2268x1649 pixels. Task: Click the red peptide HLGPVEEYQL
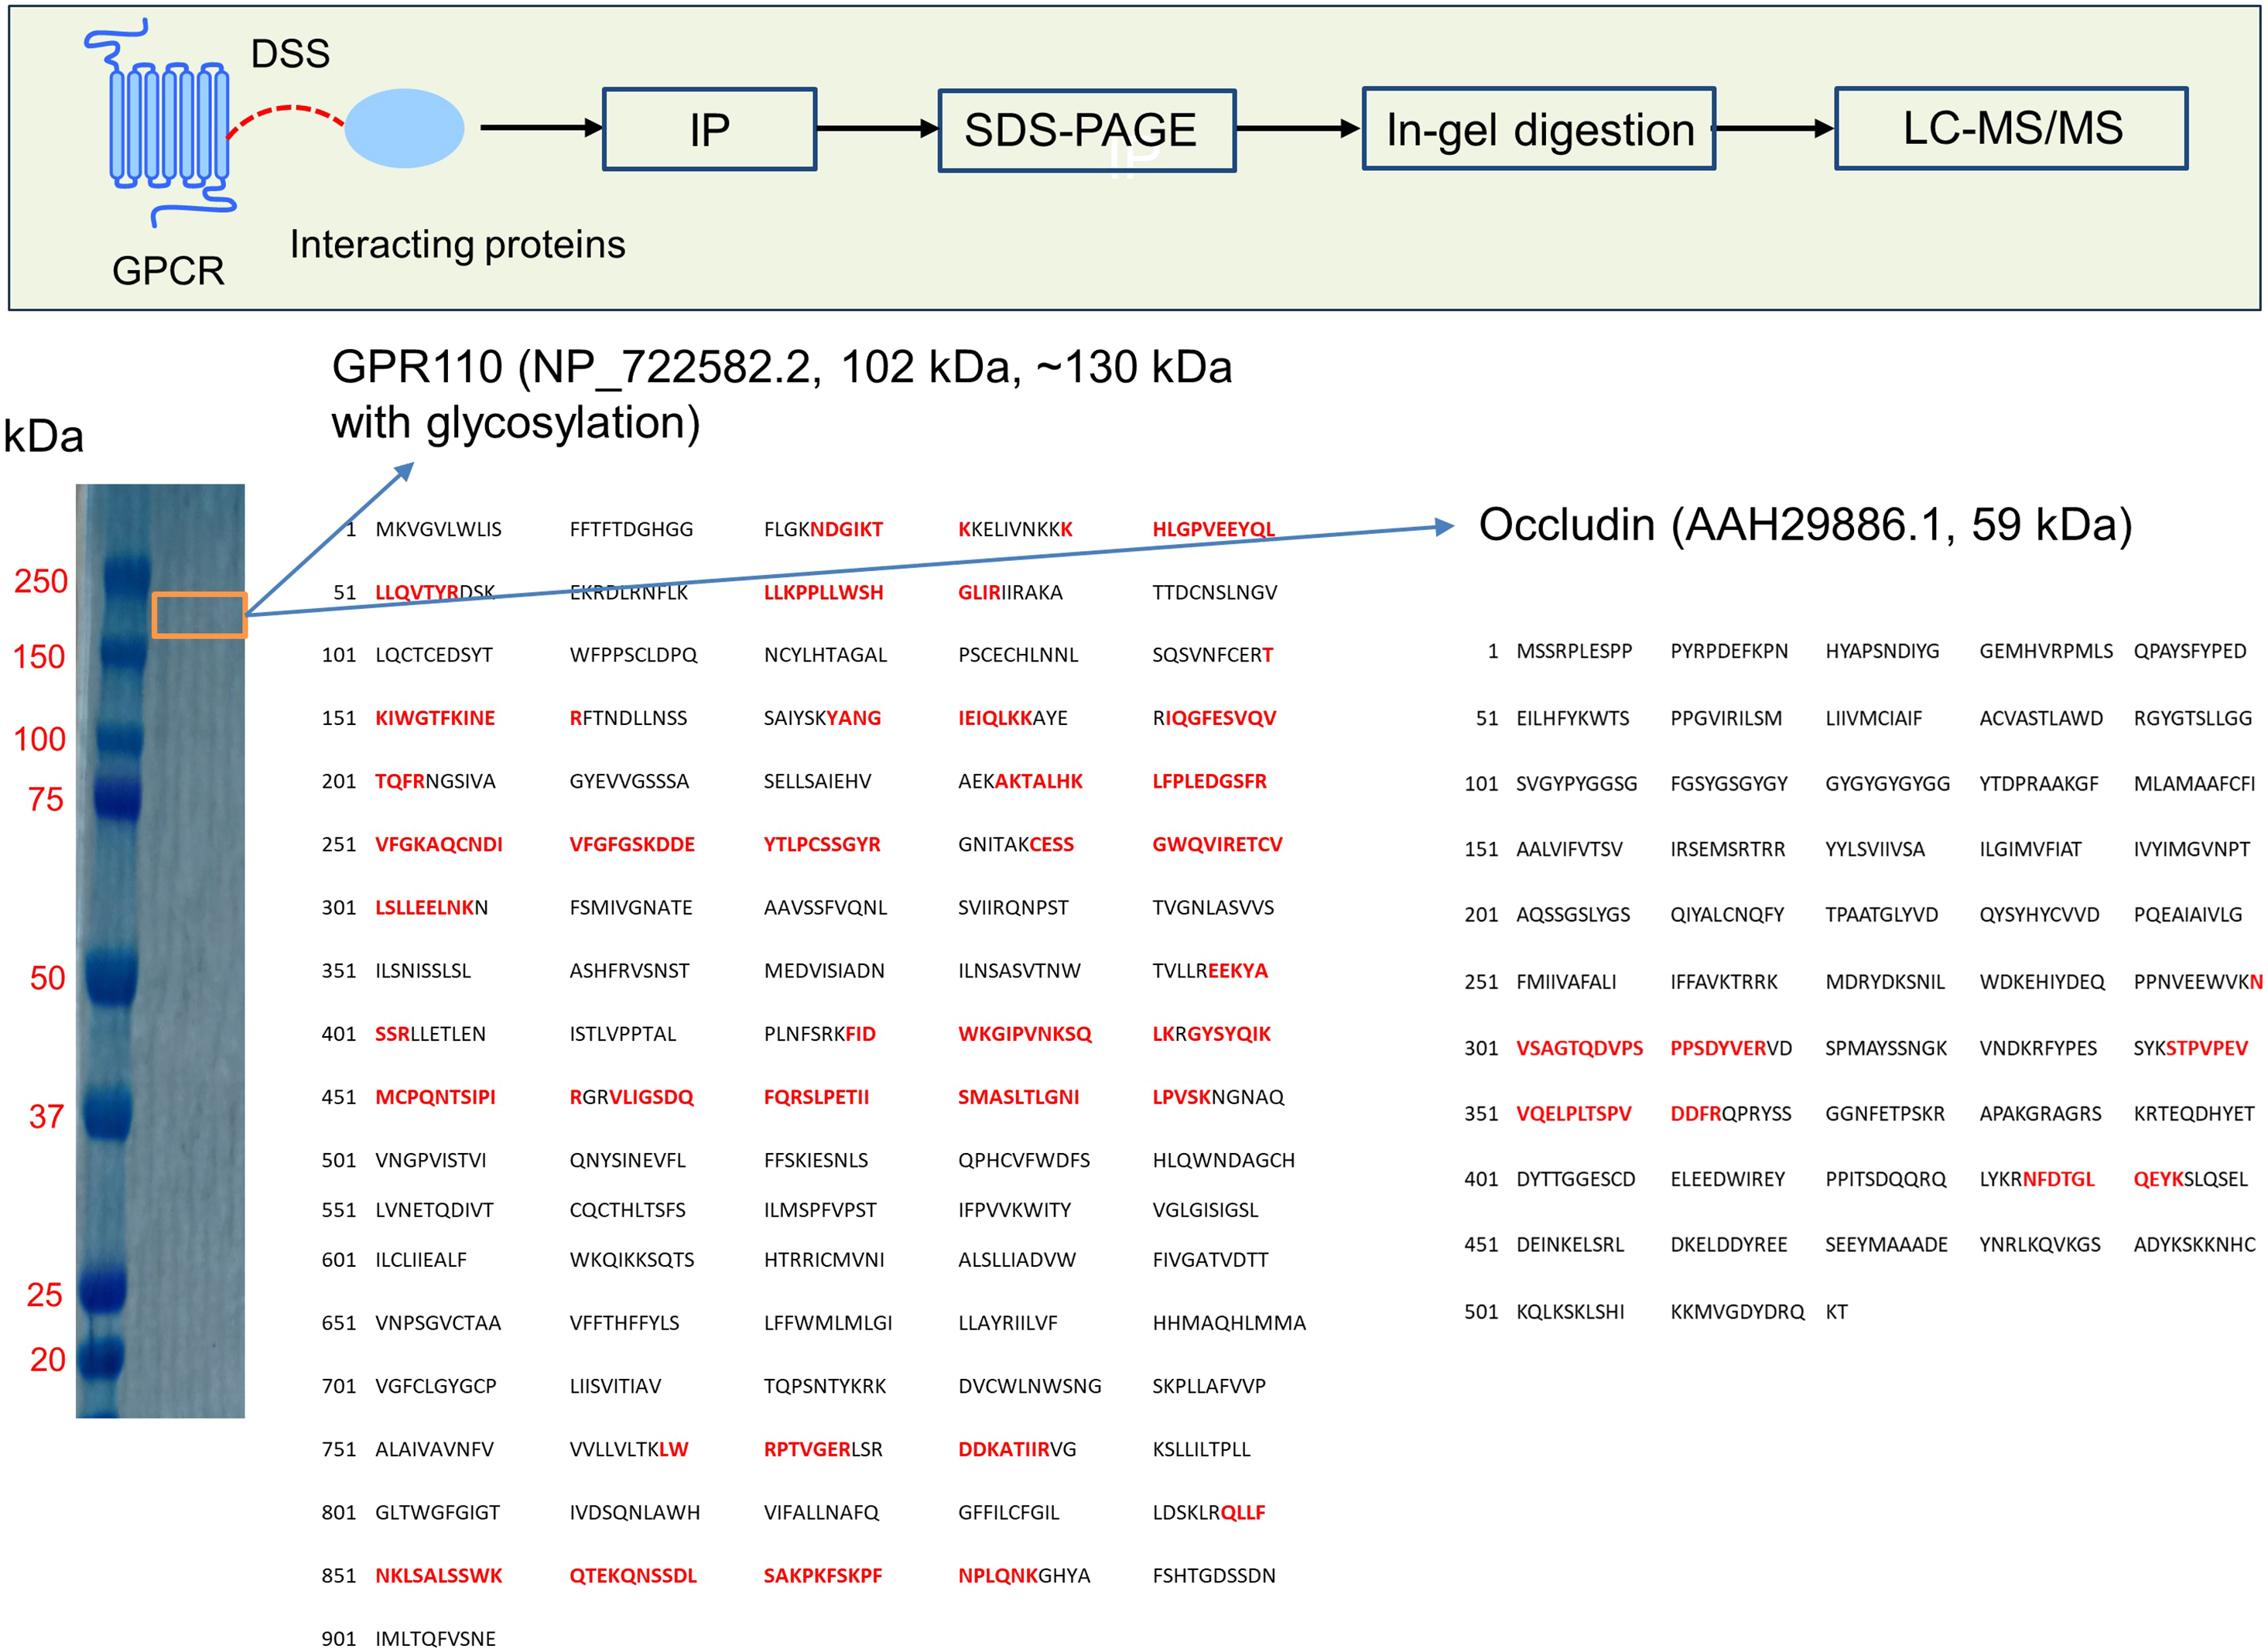click(1213, 529)
